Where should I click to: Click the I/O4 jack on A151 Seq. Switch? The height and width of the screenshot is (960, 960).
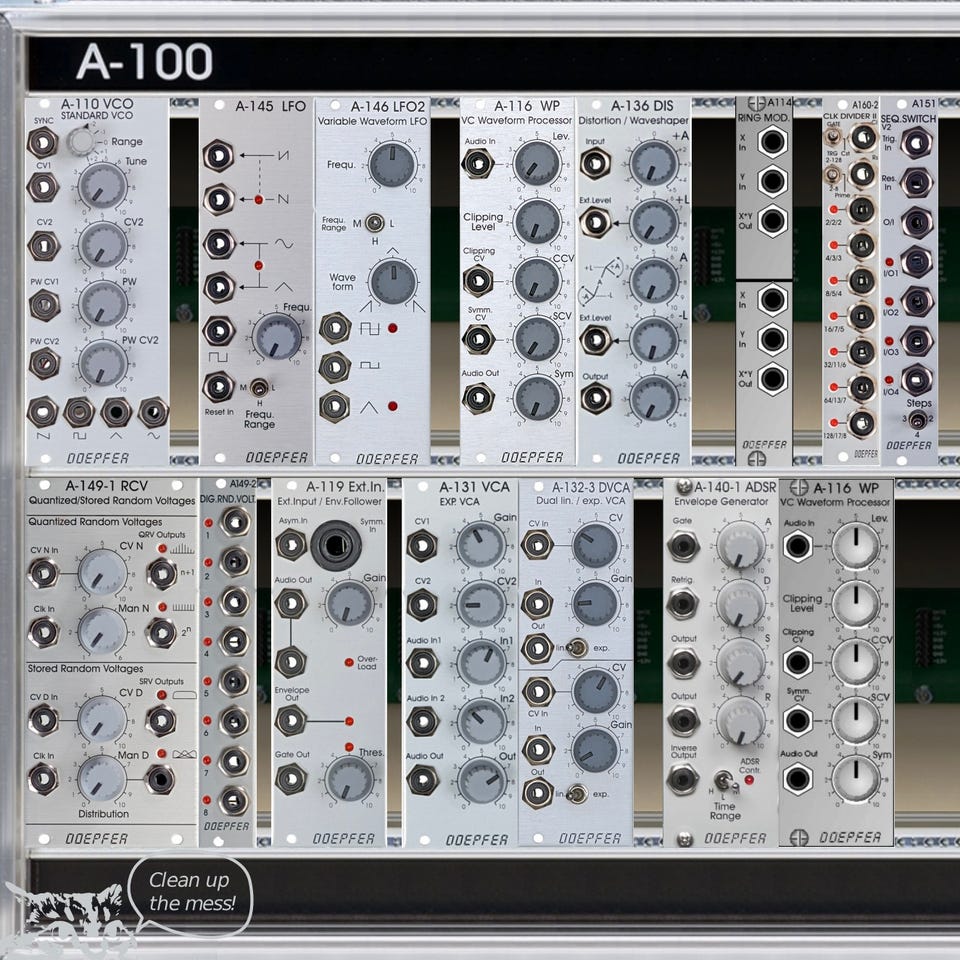pos(917,380)
